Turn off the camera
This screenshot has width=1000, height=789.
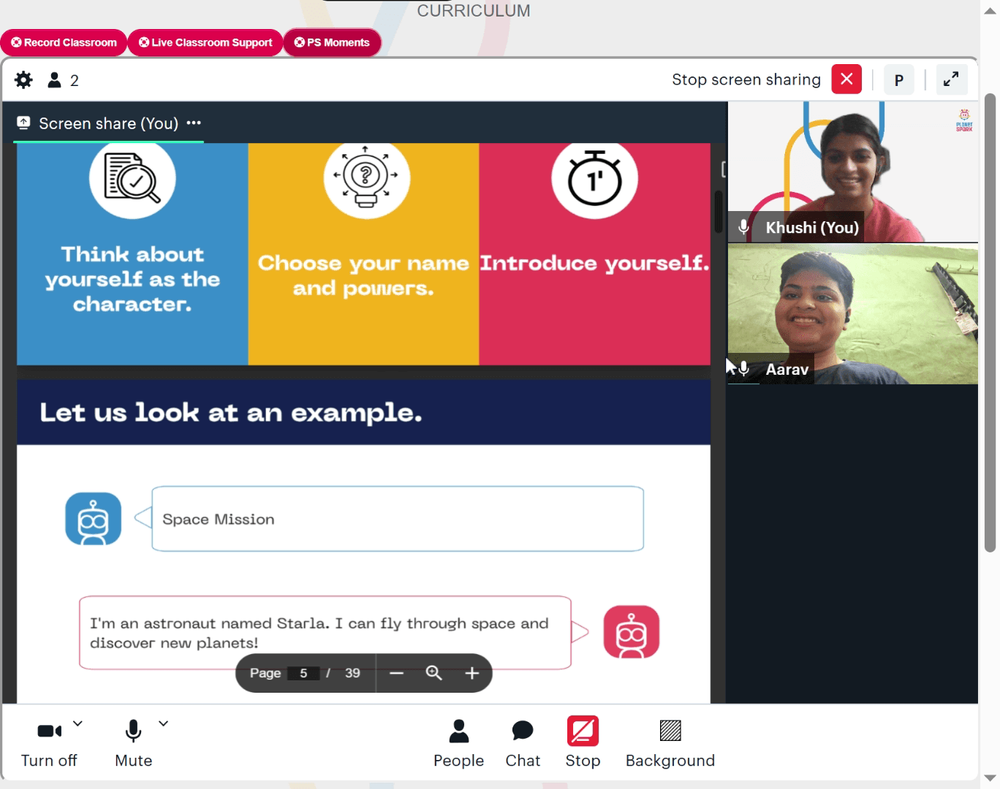pos(49,743)
